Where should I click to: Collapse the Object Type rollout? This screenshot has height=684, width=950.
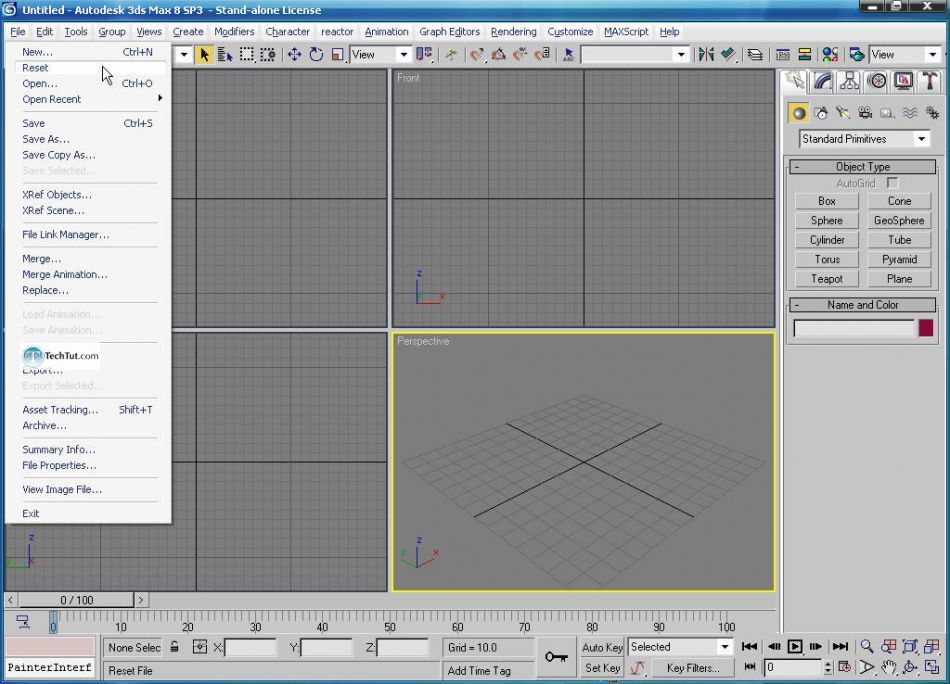(x=862, y=167)
